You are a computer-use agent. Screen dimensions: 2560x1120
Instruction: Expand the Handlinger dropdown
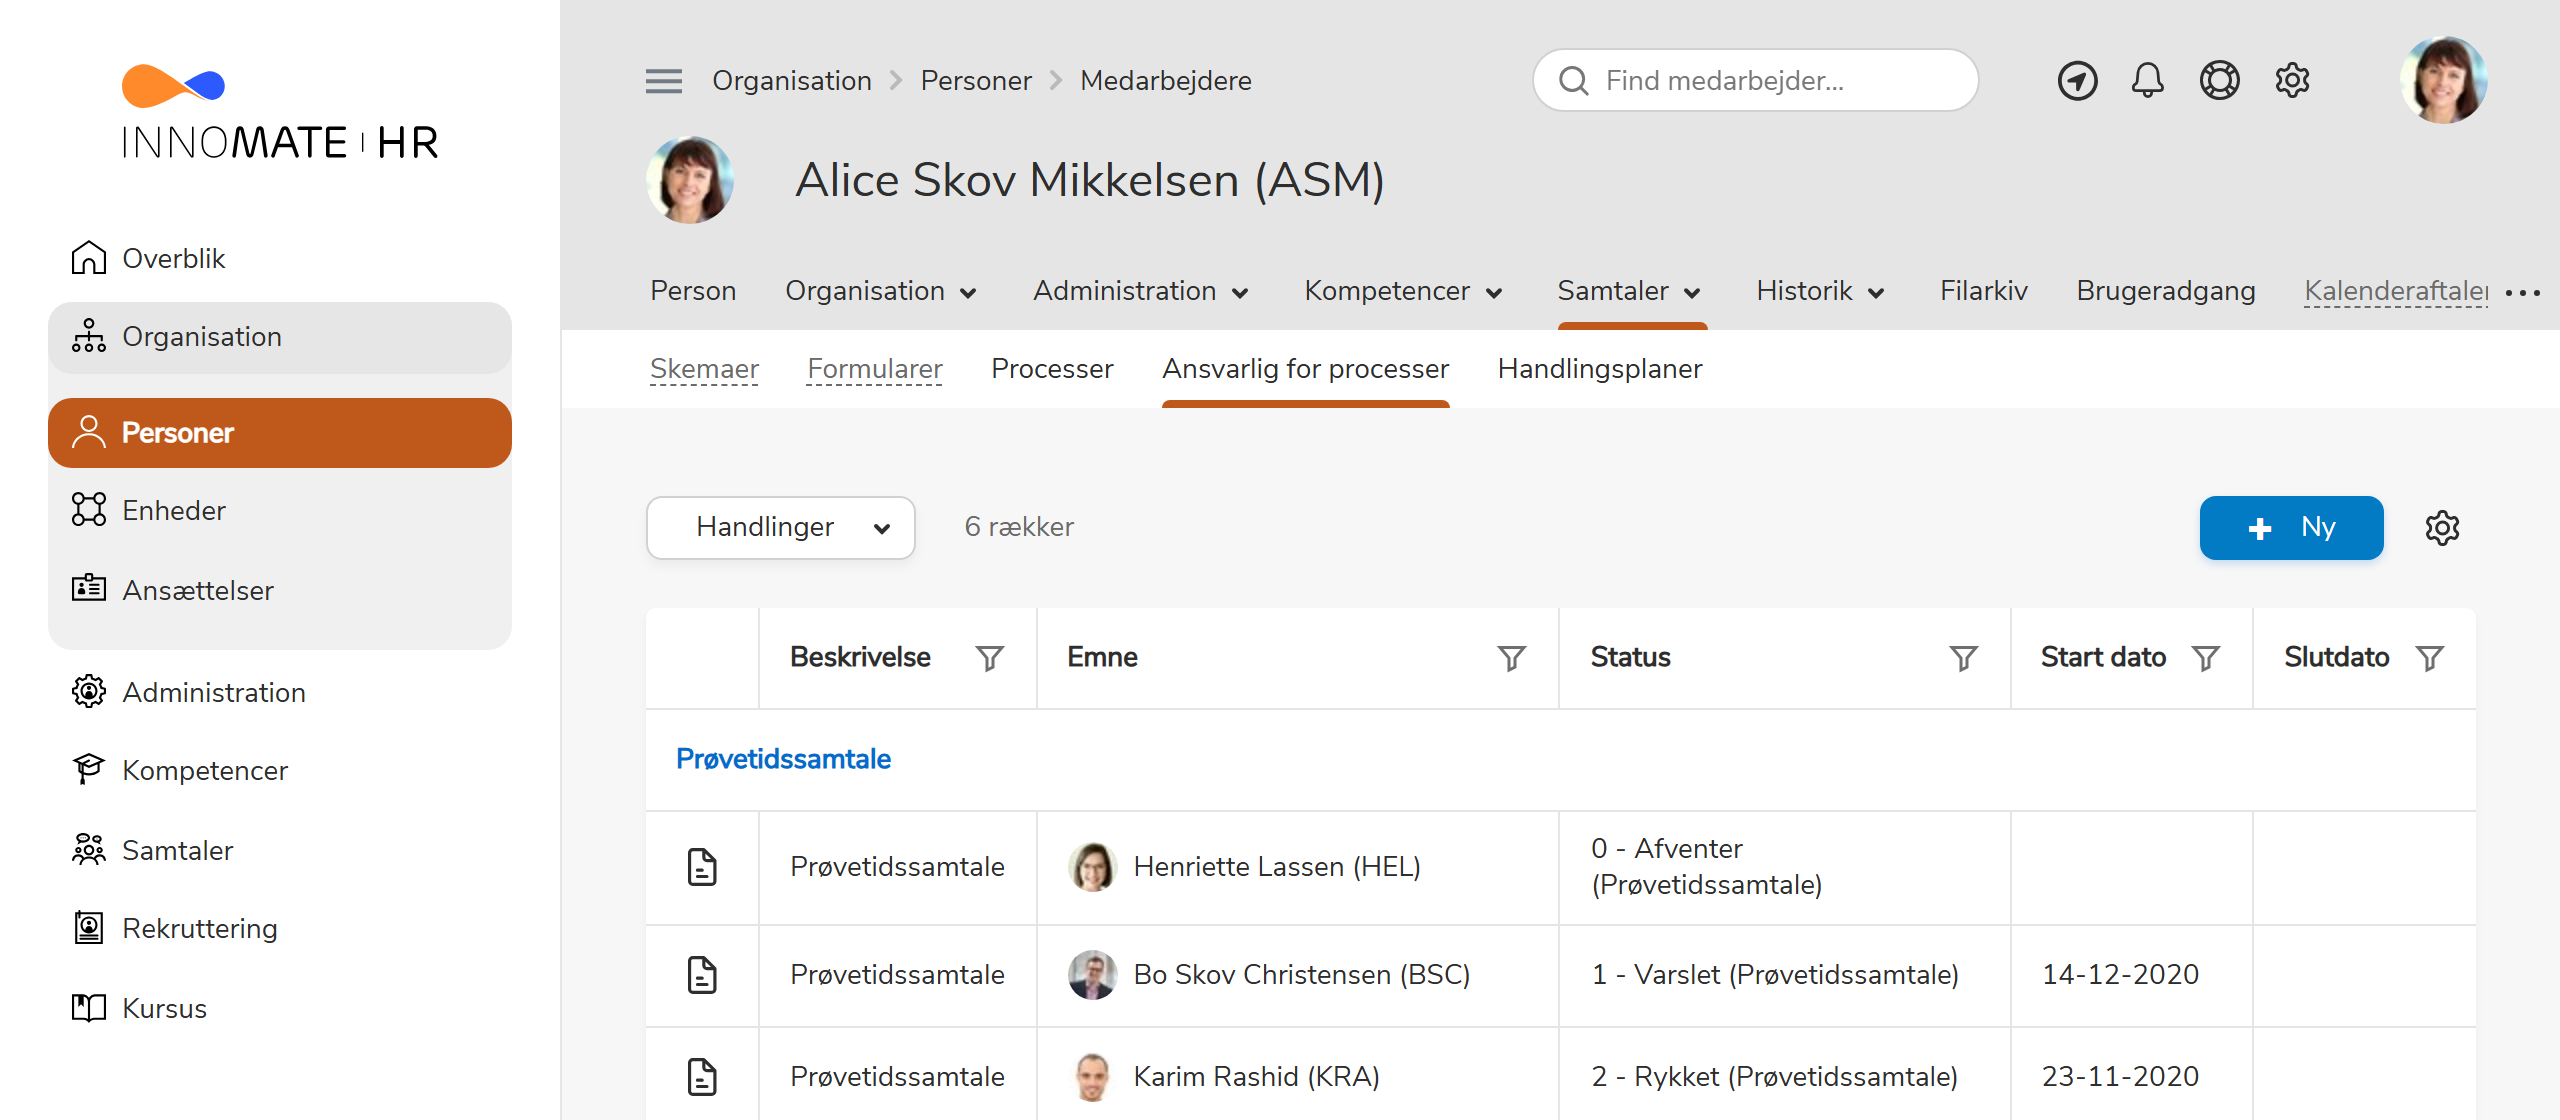[x=781, y=527]
